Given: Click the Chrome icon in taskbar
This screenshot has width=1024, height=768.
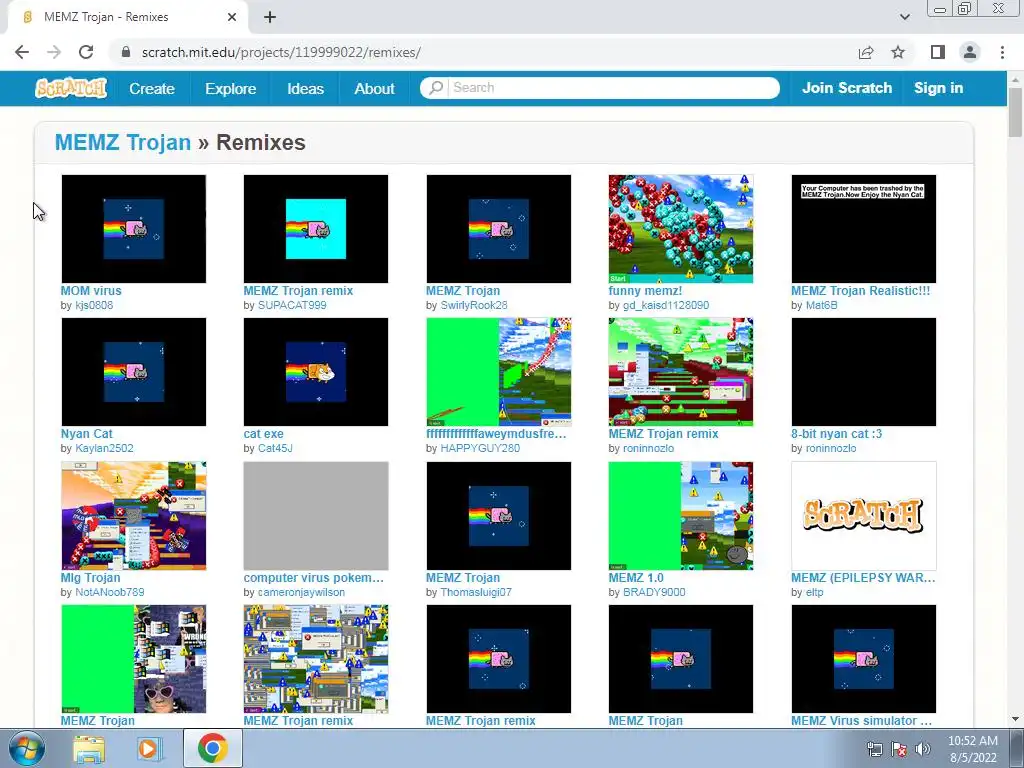Looking at the screenshot, I should (212, 748).
